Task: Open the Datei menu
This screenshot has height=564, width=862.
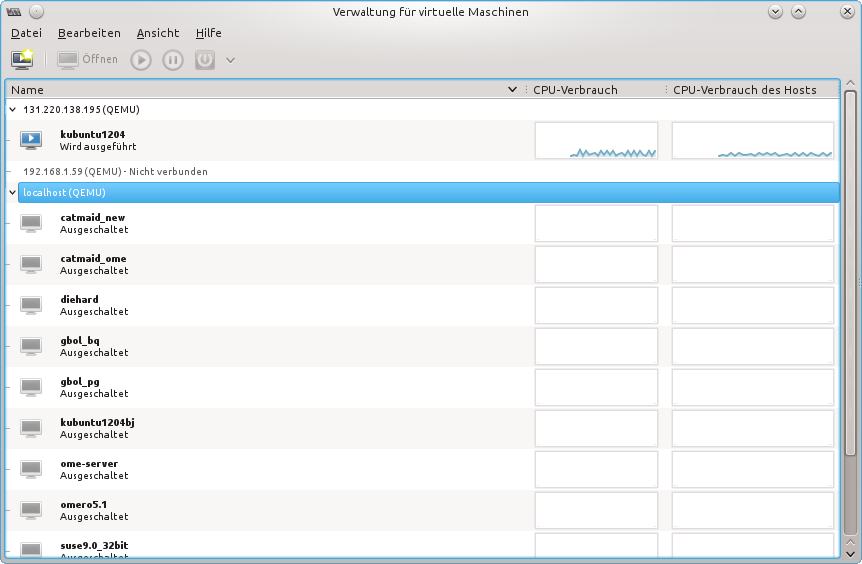Action: (26, 33)
